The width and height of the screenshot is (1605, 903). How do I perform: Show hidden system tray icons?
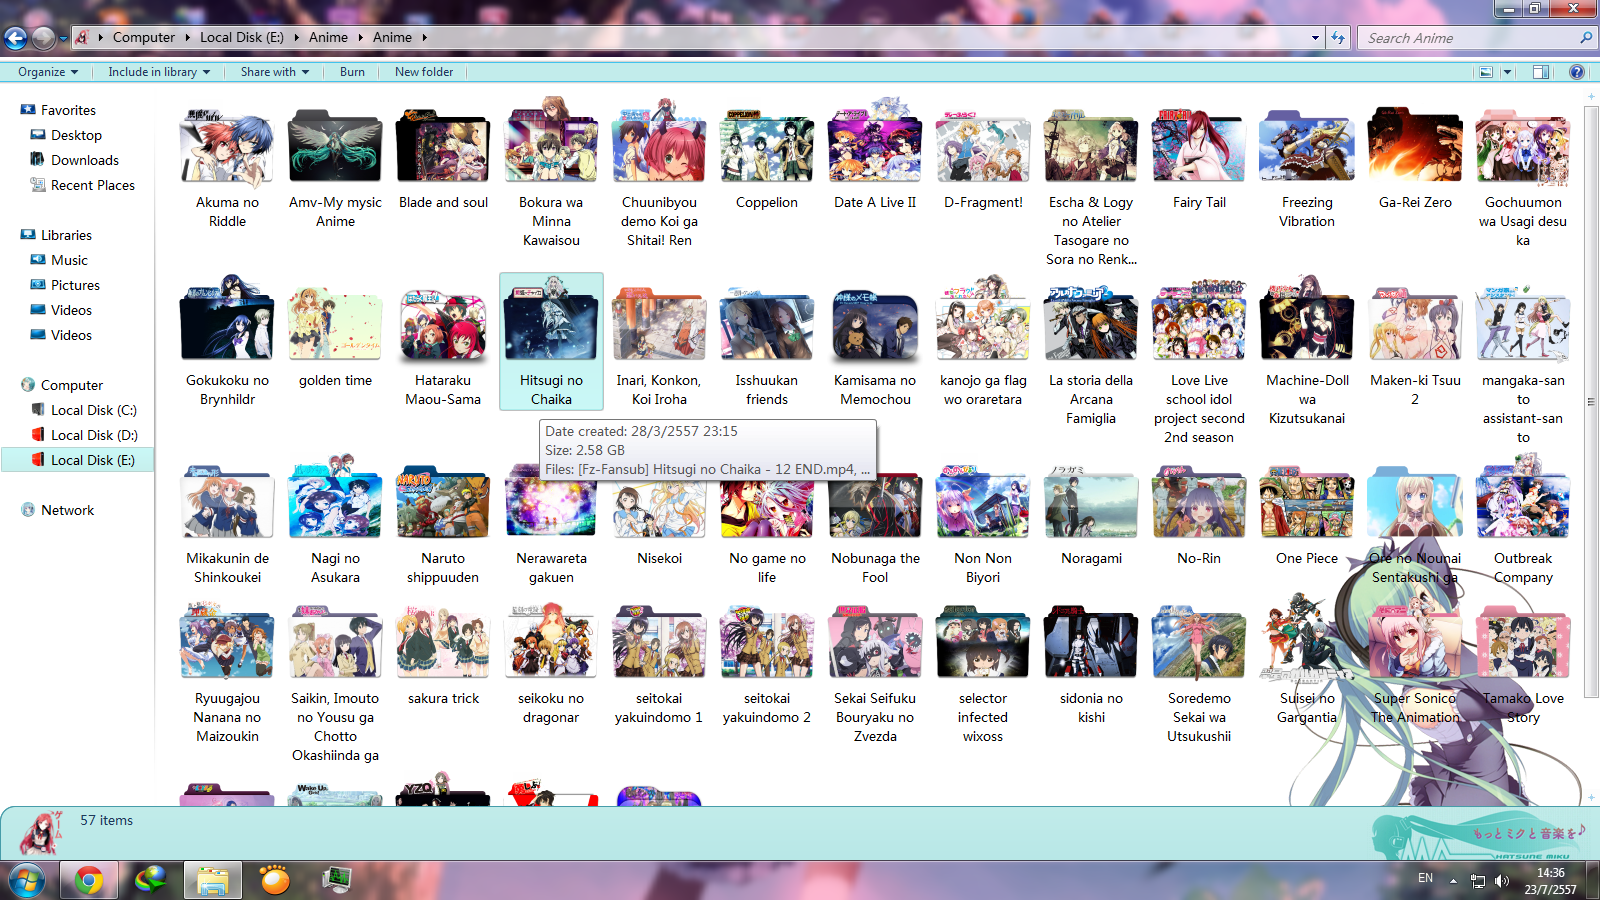tap(1453, 881)
